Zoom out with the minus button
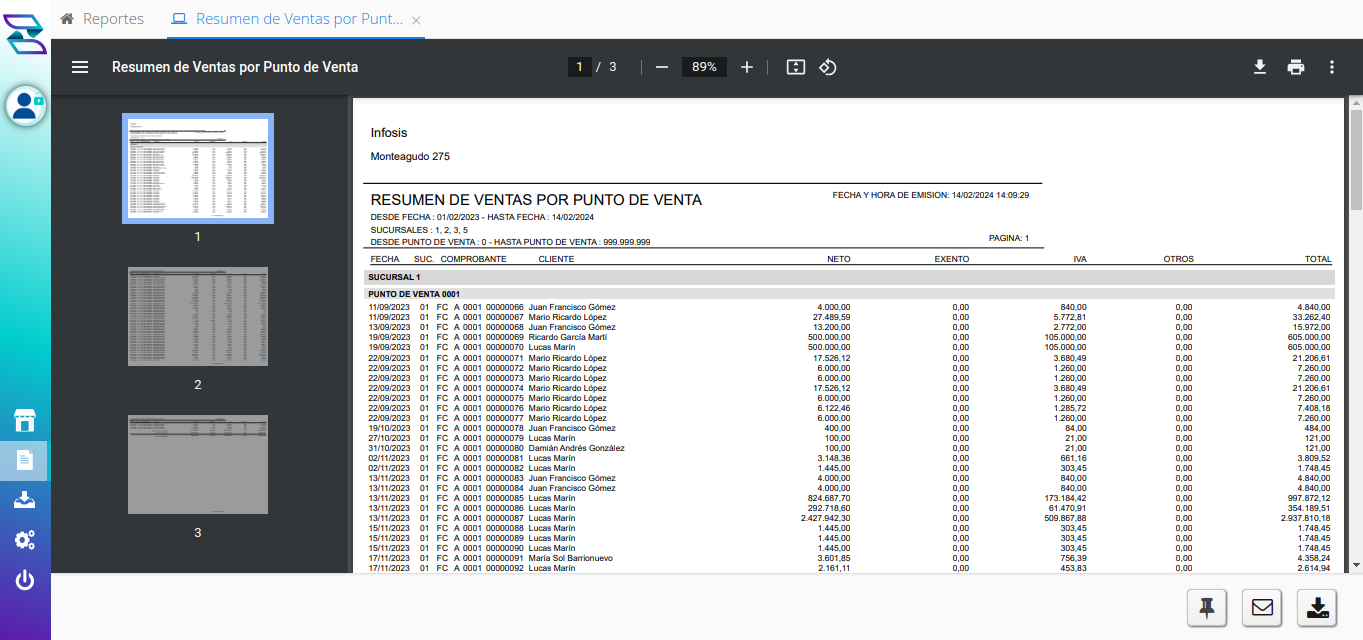1363x640 pixels. (x=661, y=67)
